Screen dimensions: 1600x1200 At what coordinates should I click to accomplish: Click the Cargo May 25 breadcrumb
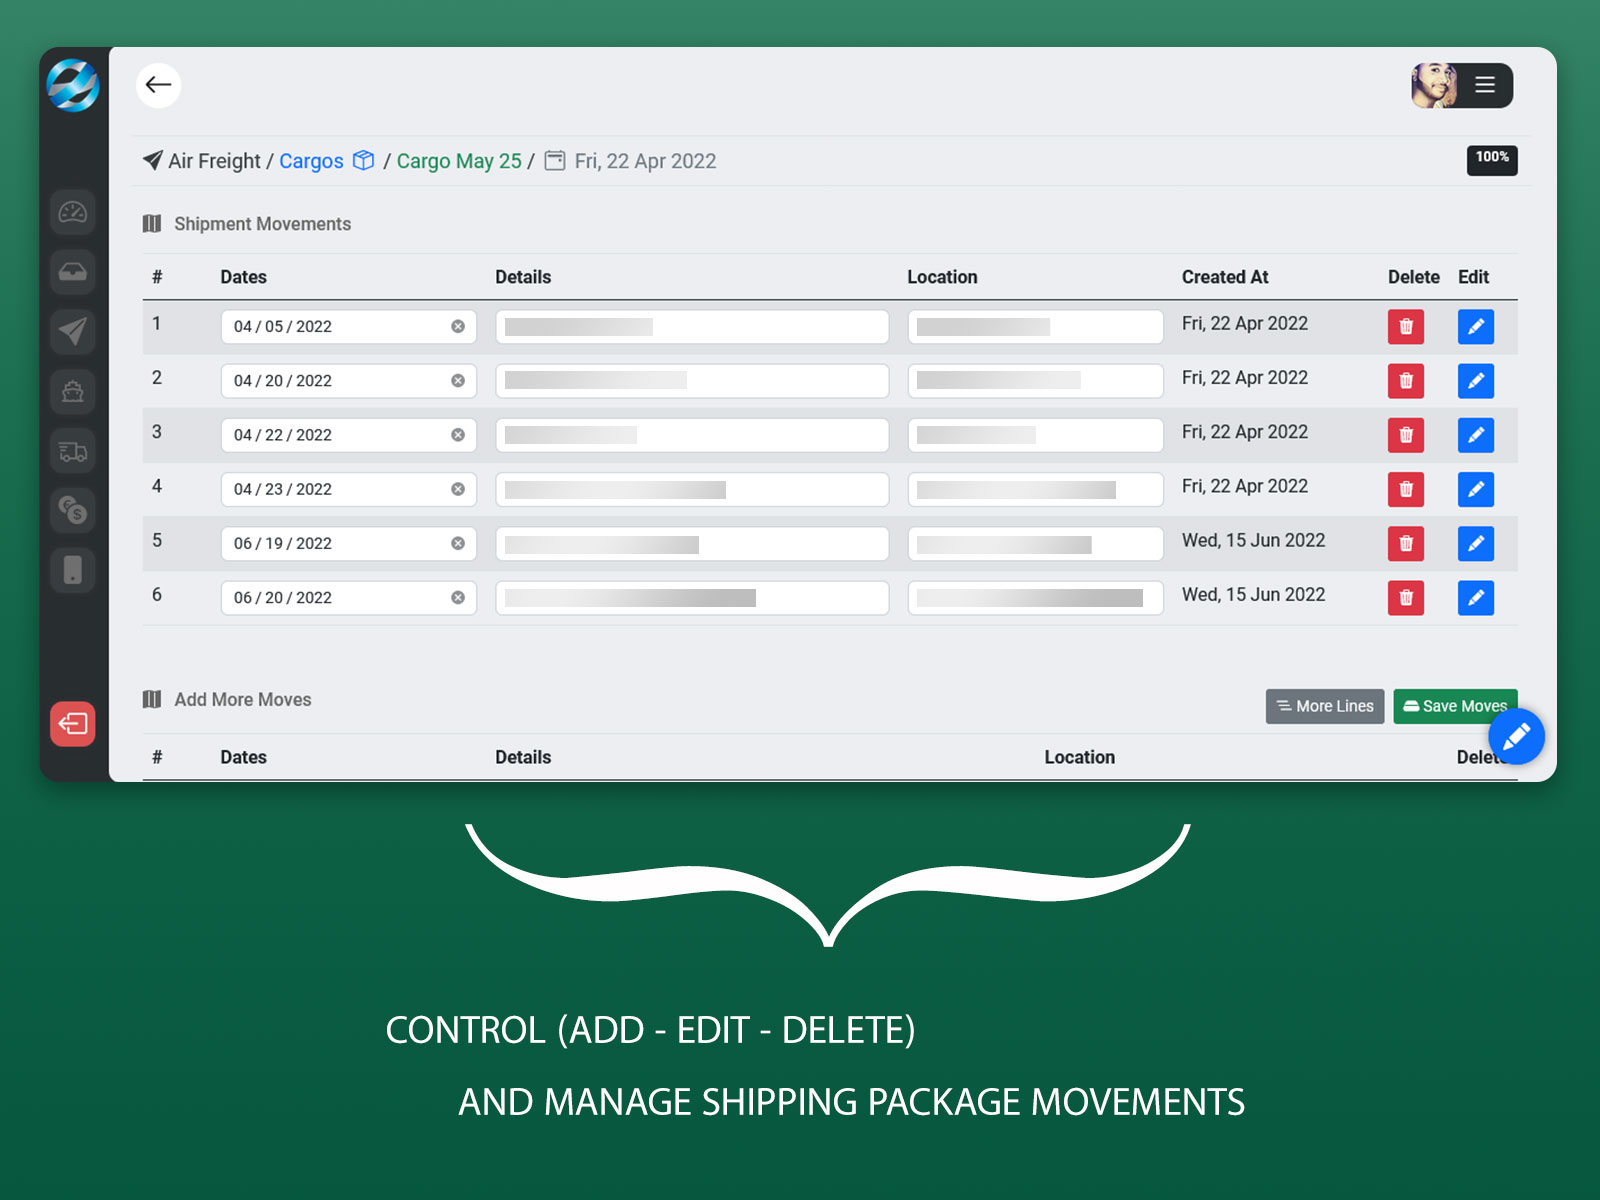[459, 161]
